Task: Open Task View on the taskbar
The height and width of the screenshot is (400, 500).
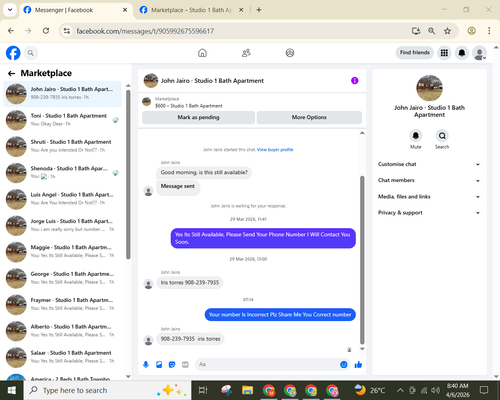Action: [203, 390]
